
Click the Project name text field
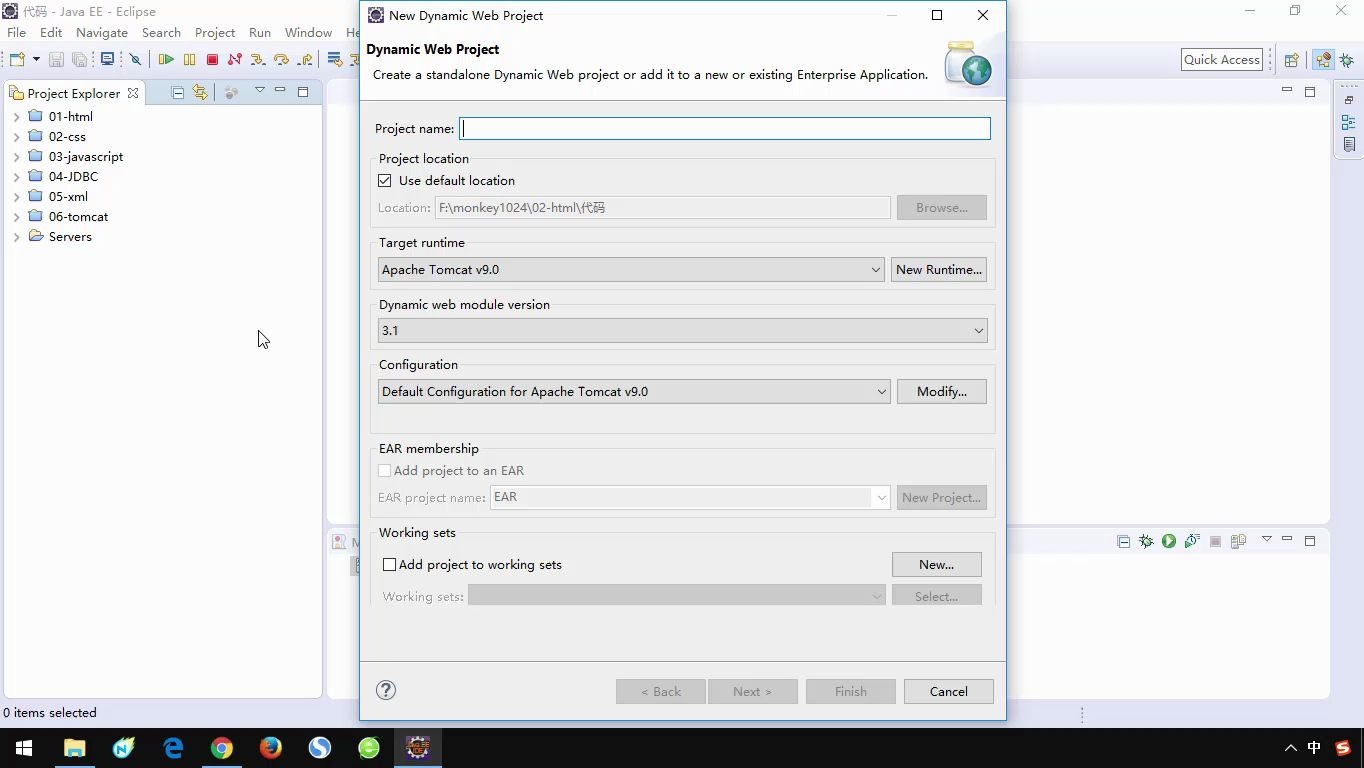725,128
